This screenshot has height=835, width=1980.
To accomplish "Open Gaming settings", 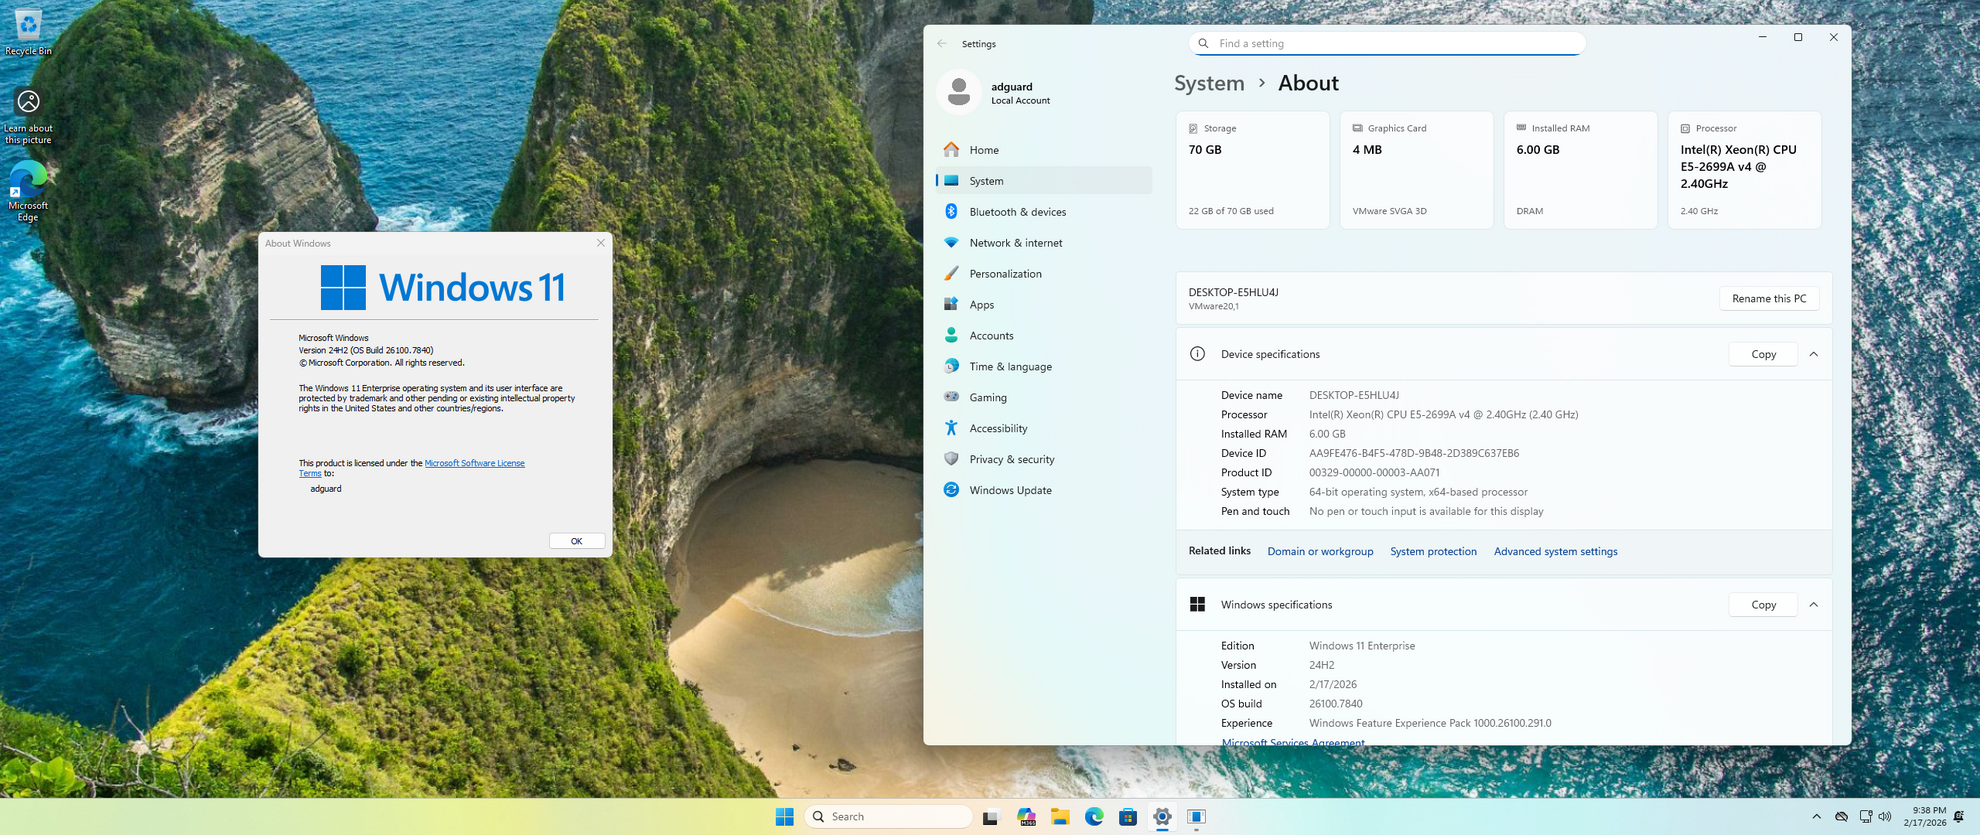I will click(987, 397).
